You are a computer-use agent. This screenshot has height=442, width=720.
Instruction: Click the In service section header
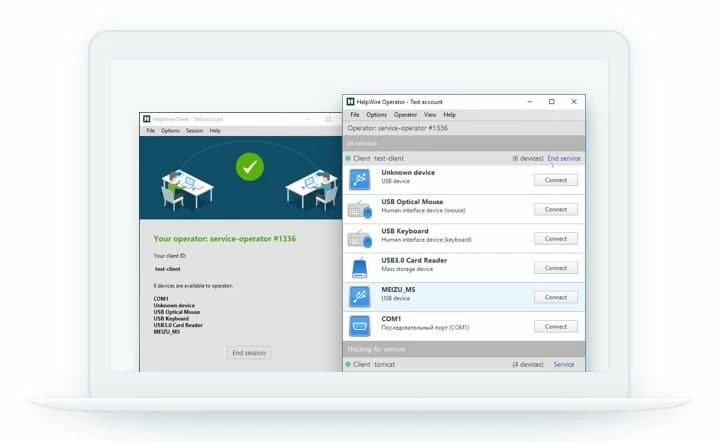tap(464, 144)
